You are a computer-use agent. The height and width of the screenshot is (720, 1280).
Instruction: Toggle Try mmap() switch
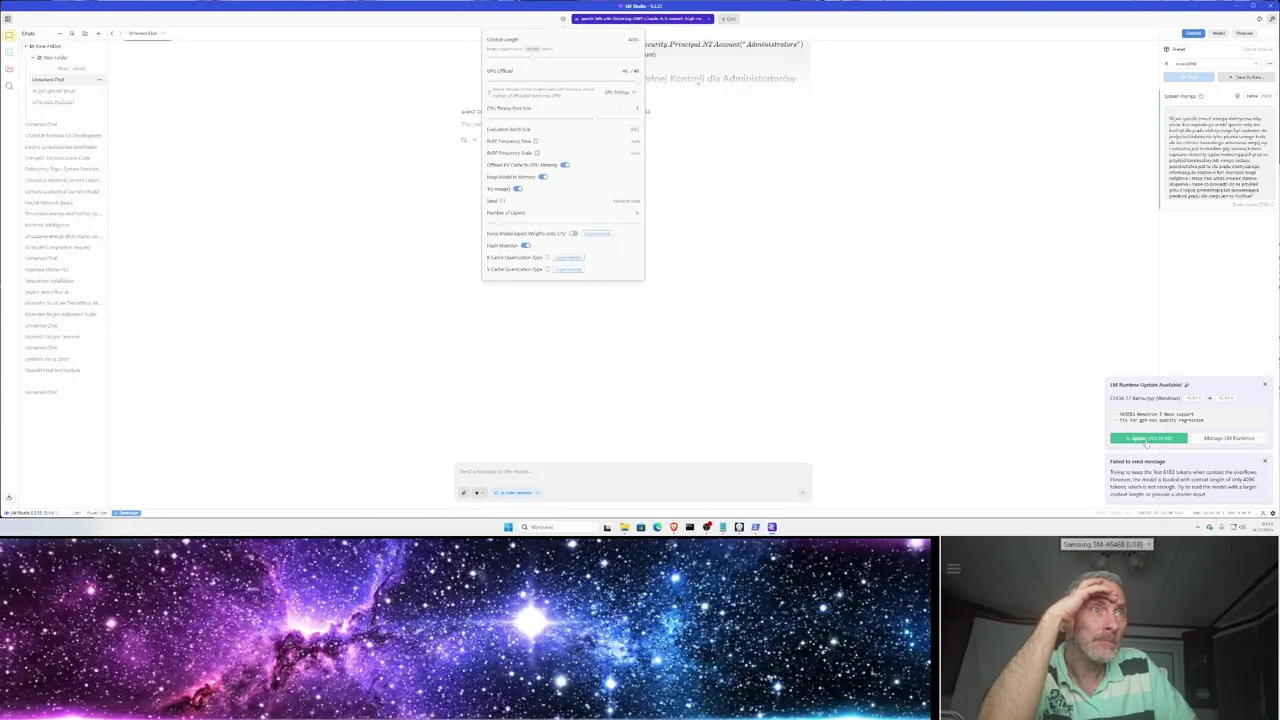[518, 189]
